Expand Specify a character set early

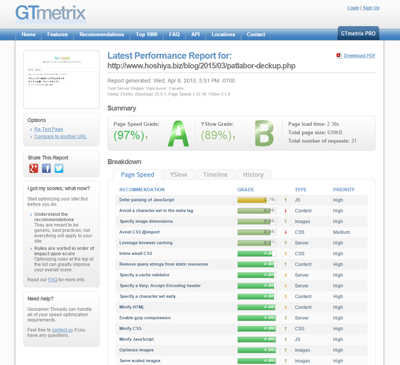pyautogui.click(x=148, y=296)
